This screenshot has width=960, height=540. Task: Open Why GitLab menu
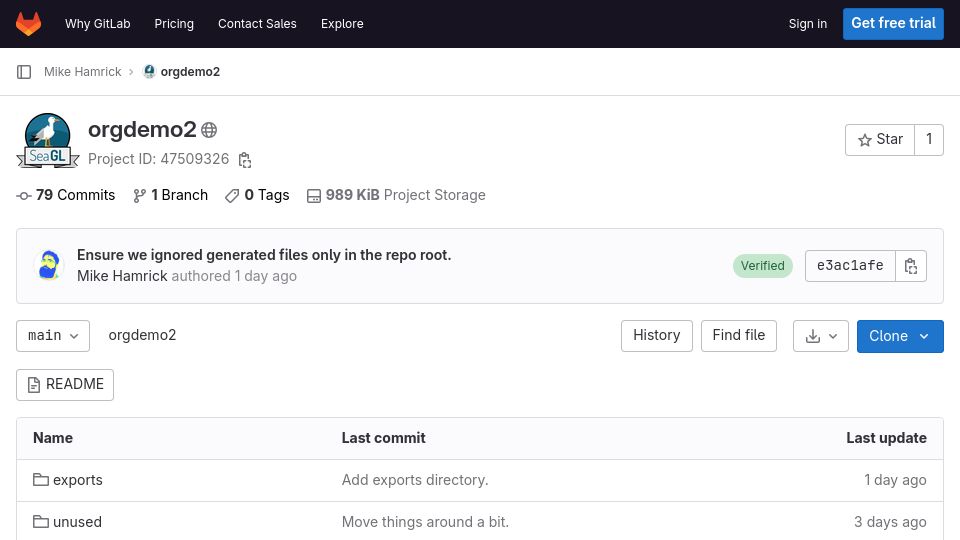click(x=98, y=24)
